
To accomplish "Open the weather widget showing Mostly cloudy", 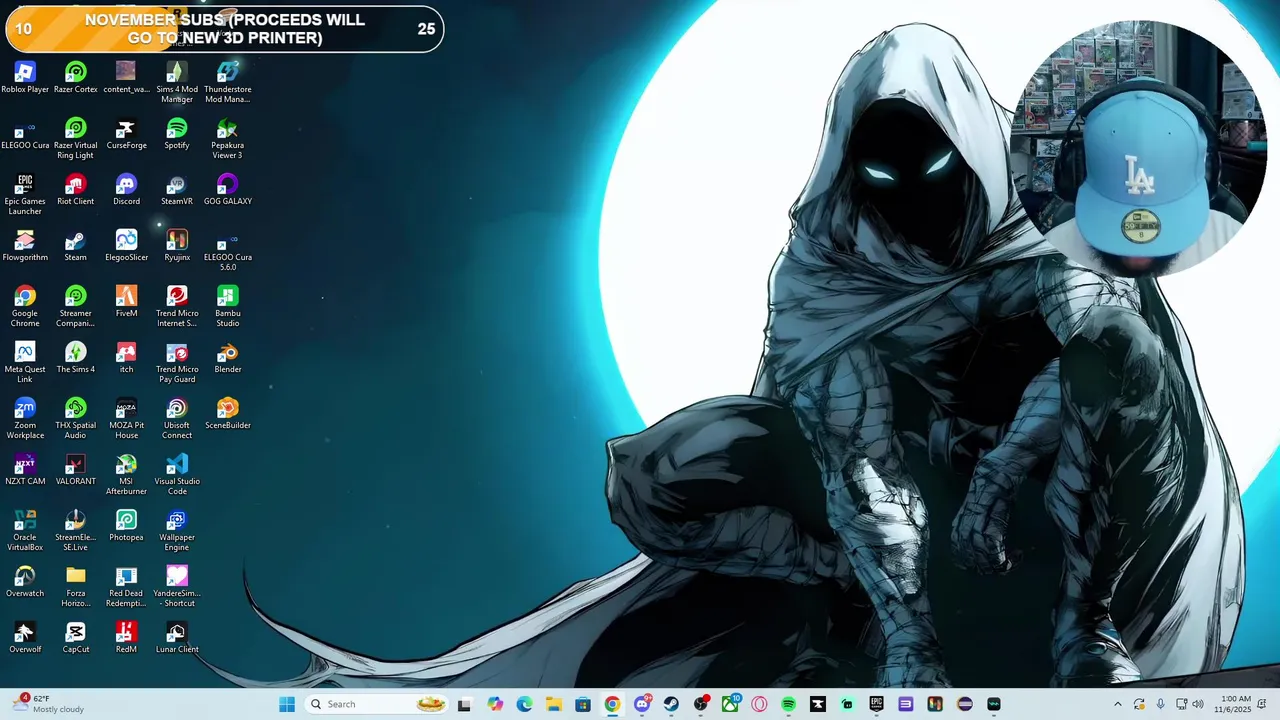I will 50,704.
